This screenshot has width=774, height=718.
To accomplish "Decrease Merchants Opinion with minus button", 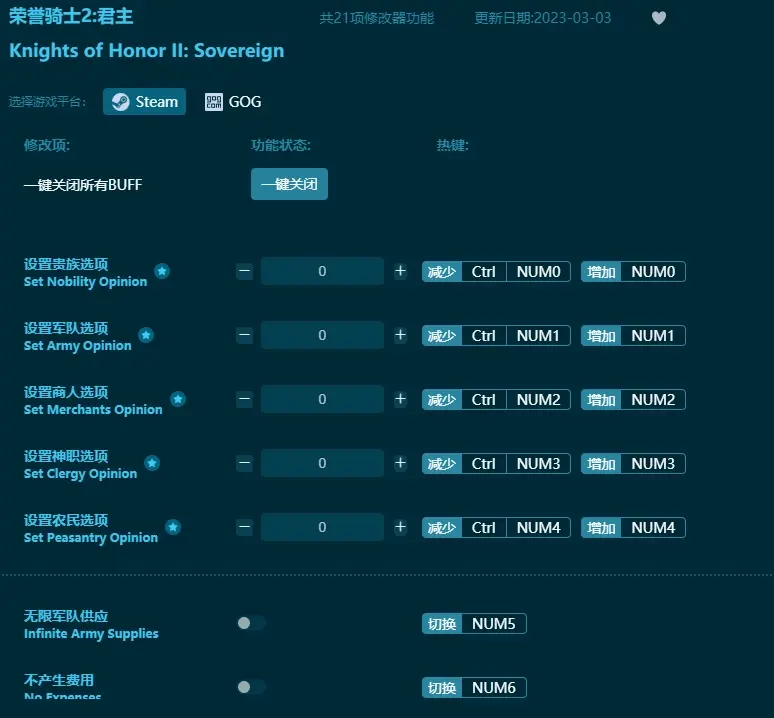I will coord(244,399).
